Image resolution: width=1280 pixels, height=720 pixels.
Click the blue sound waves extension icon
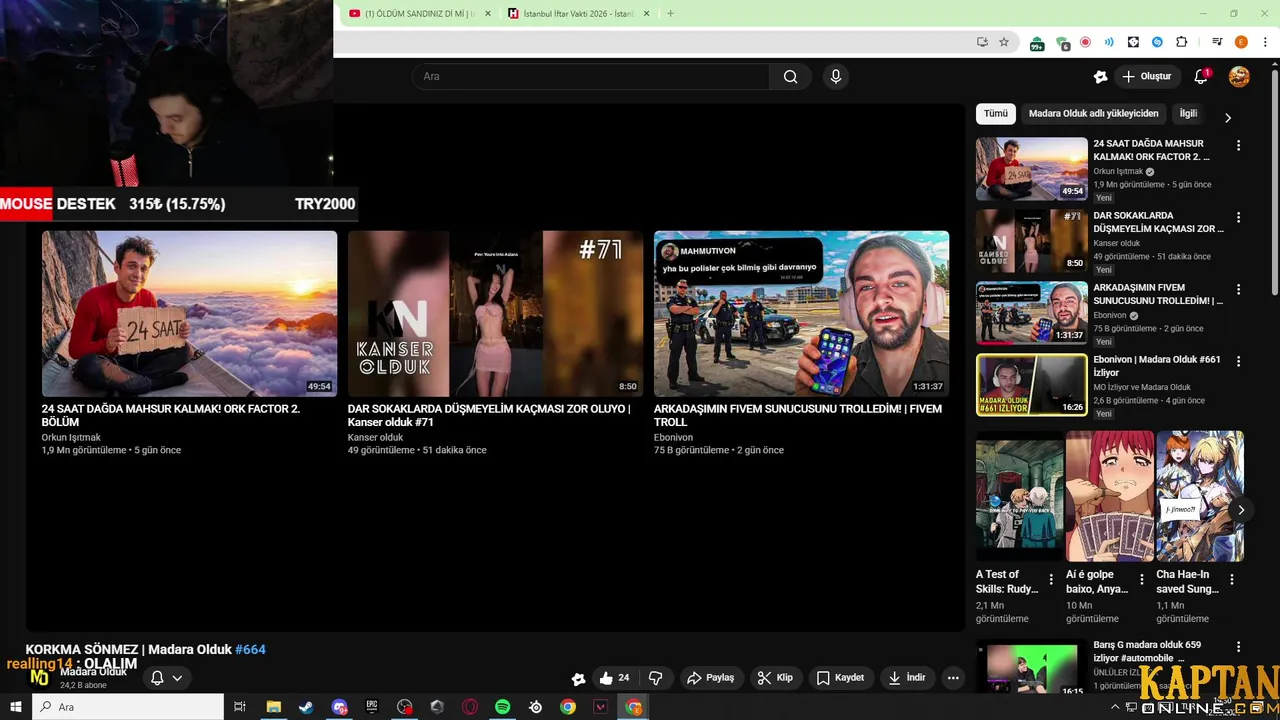point(1109,42)
